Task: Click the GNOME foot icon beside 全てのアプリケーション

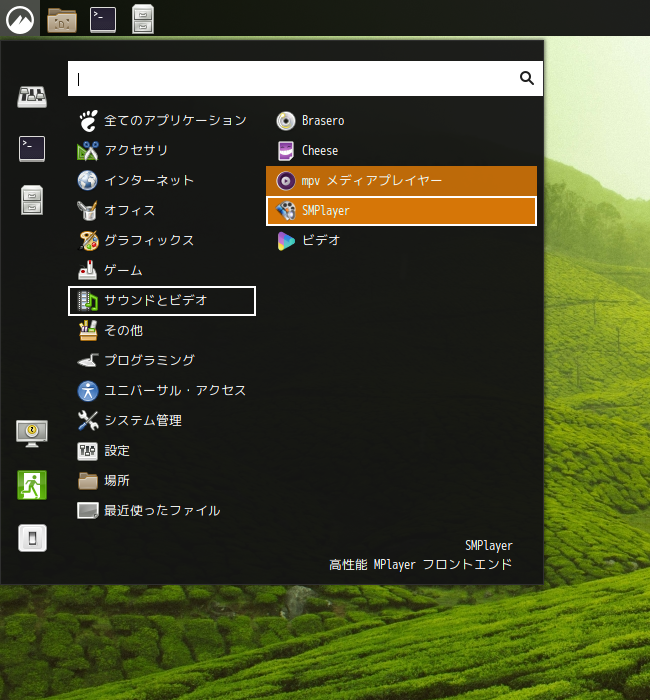Action: 88,121
